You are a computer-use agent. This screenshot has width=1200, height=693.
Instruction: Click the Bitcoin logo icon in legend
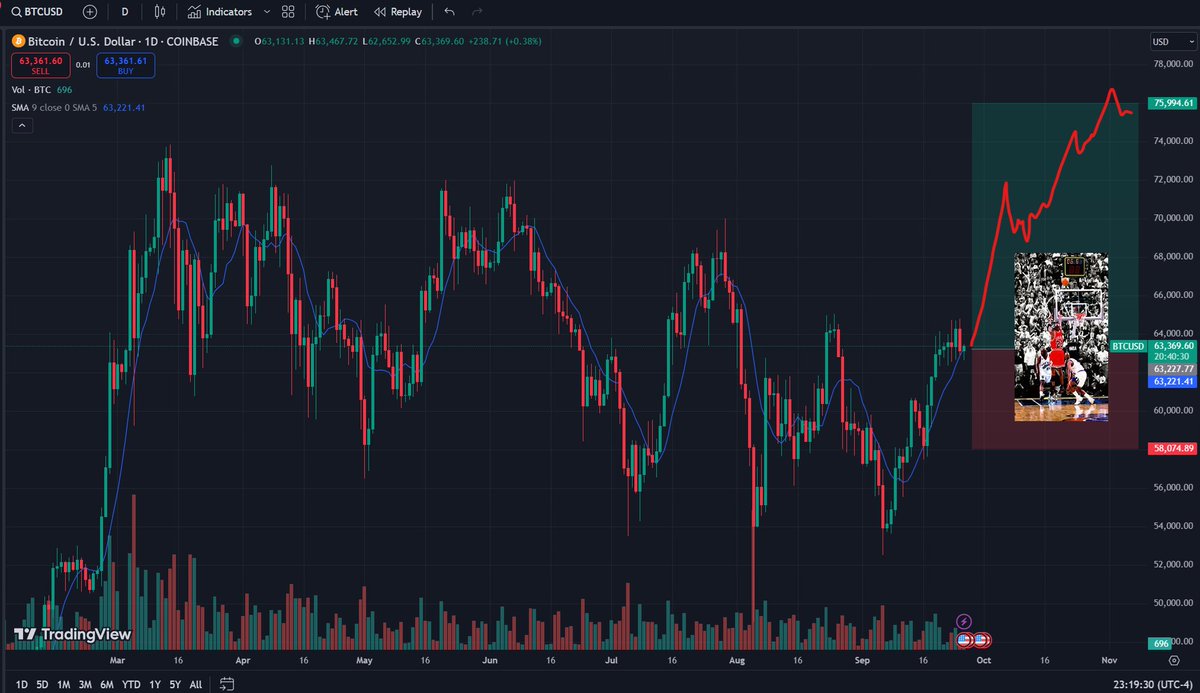[17, 41]
